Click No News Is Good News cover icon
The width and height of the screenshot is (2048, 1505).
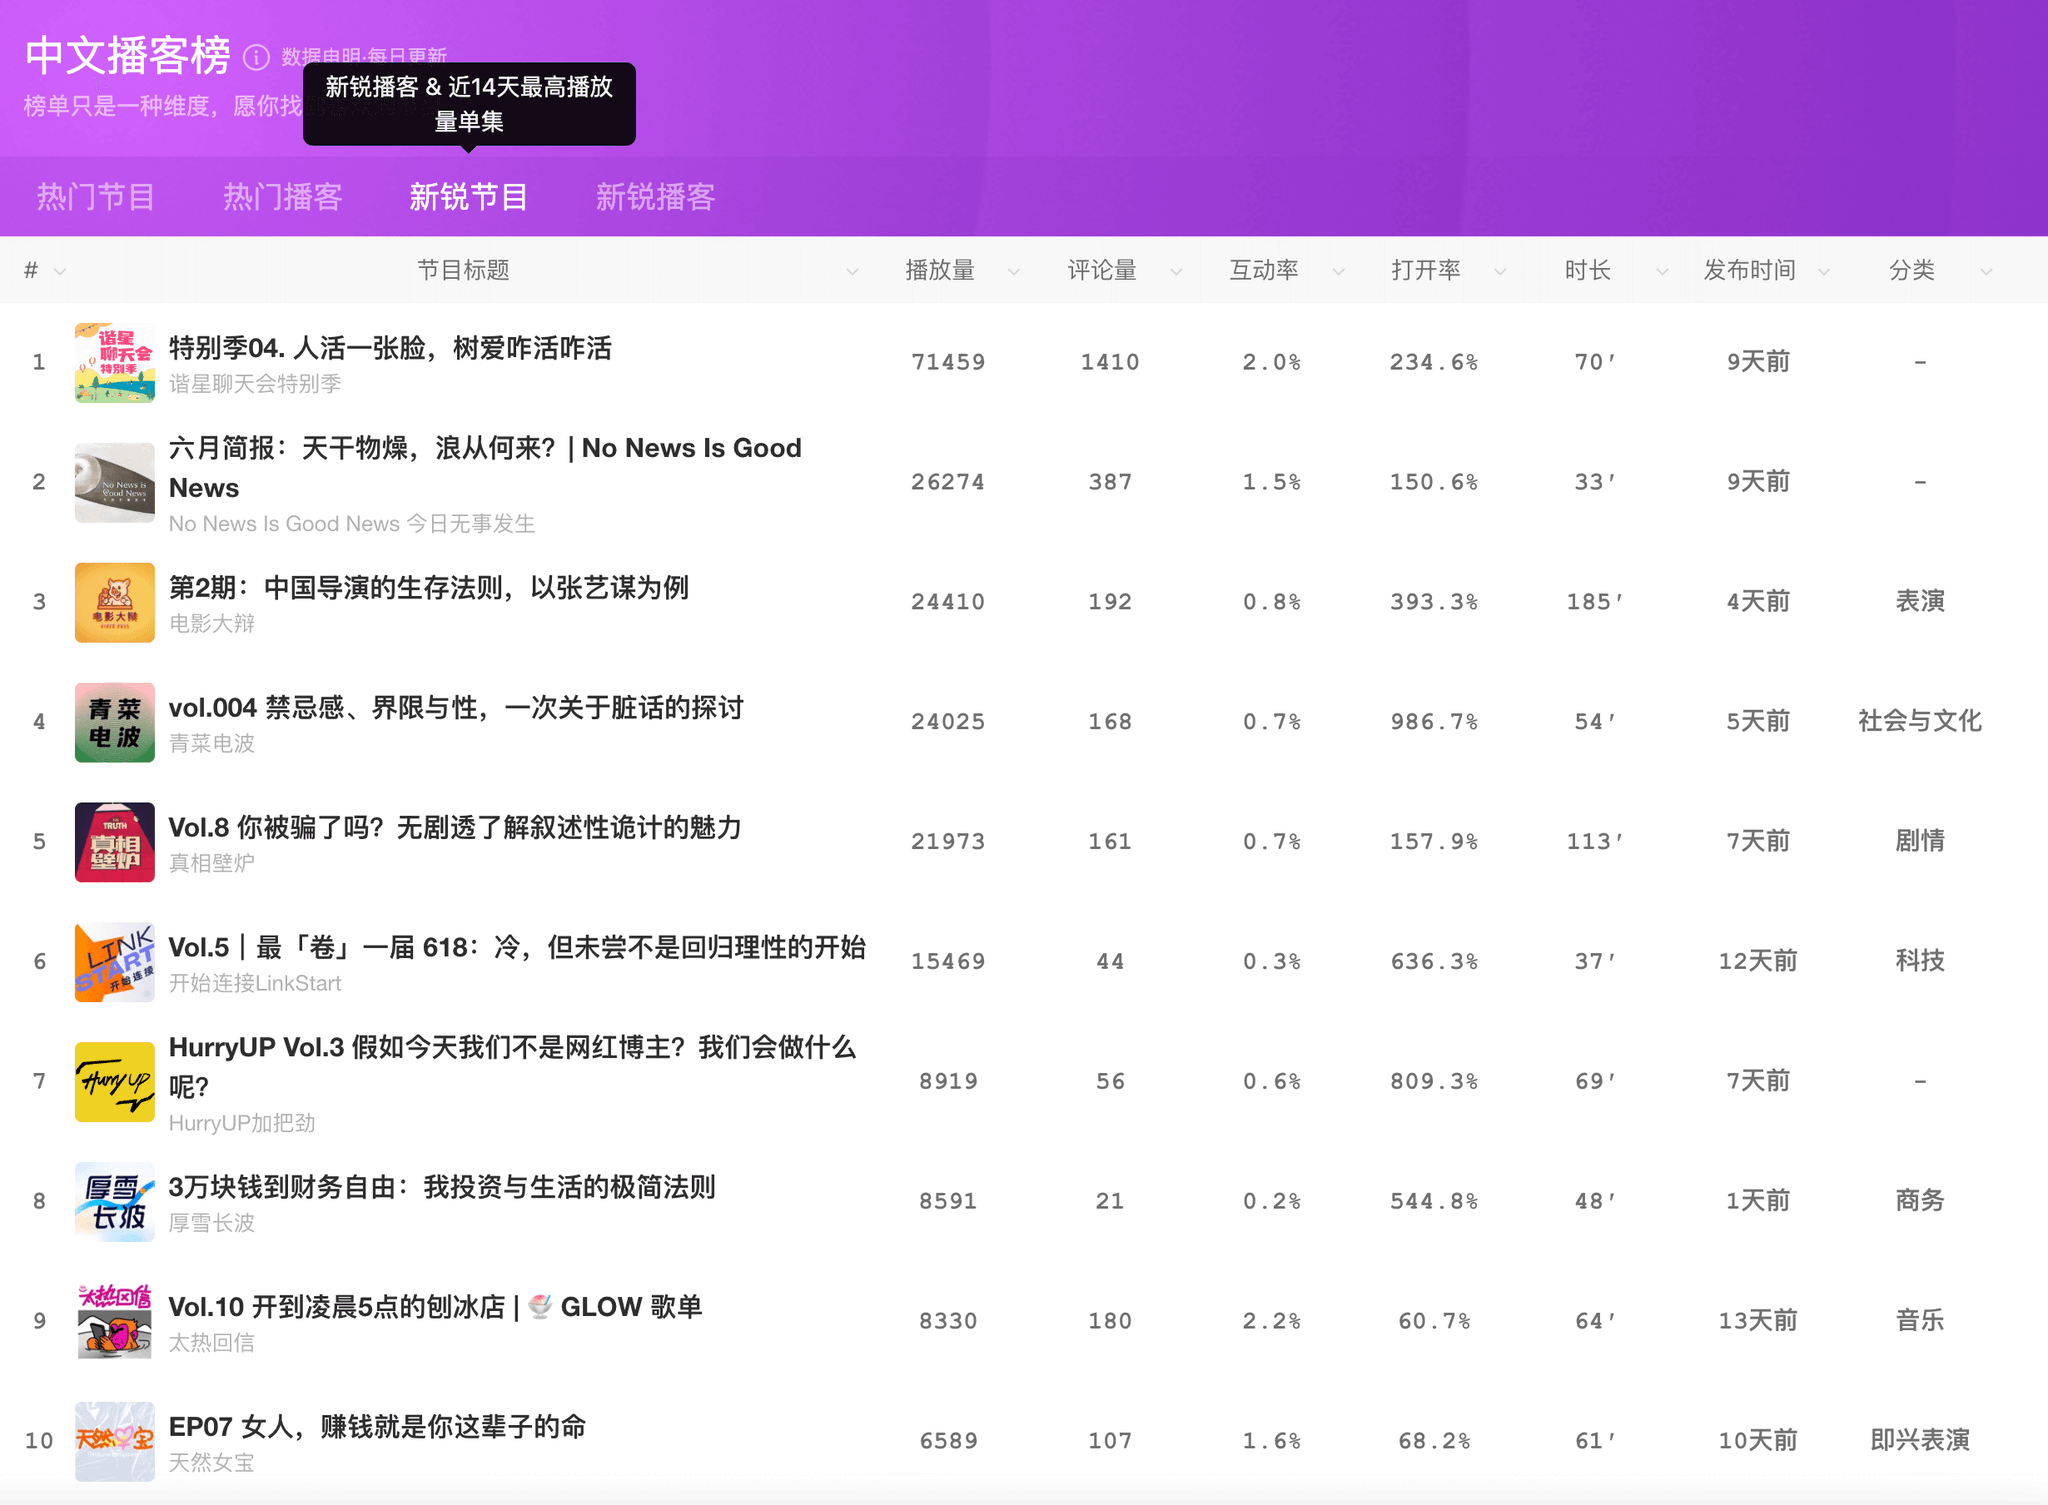[115, 483]
